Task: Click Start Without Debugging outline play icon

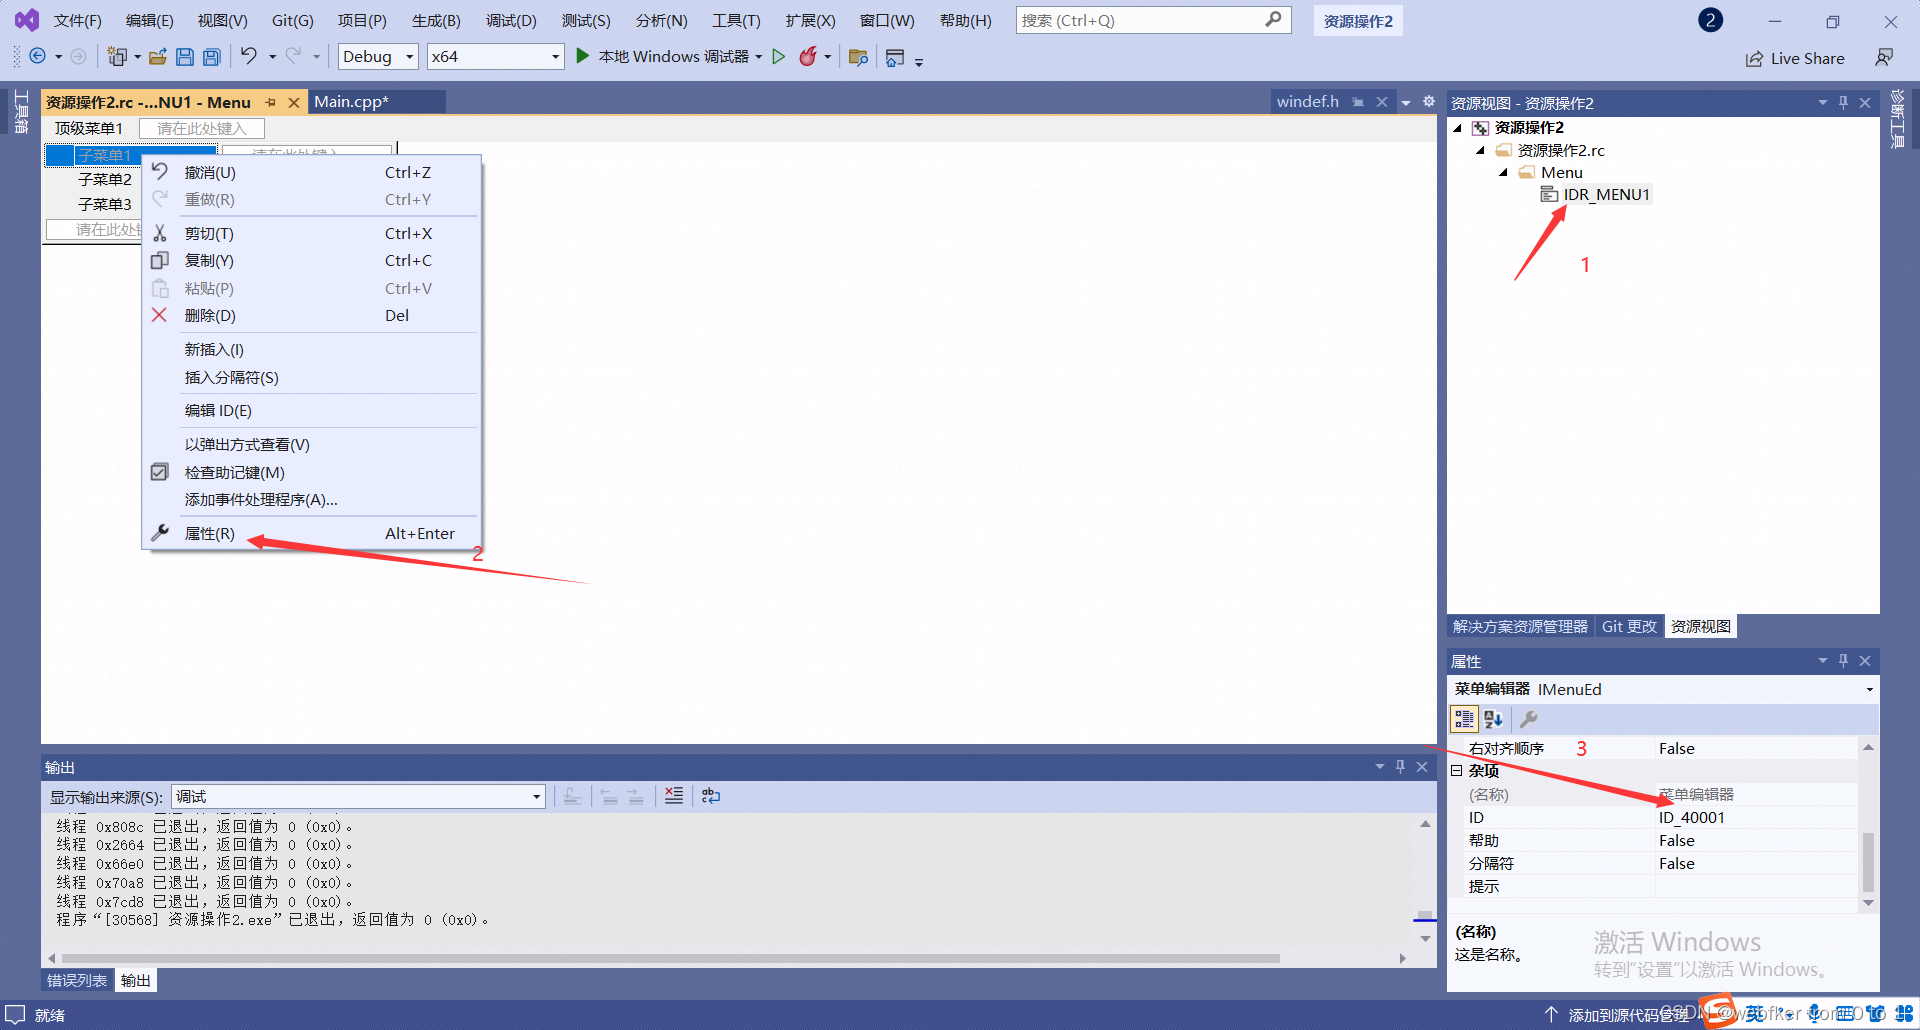Action: [779, 56]
